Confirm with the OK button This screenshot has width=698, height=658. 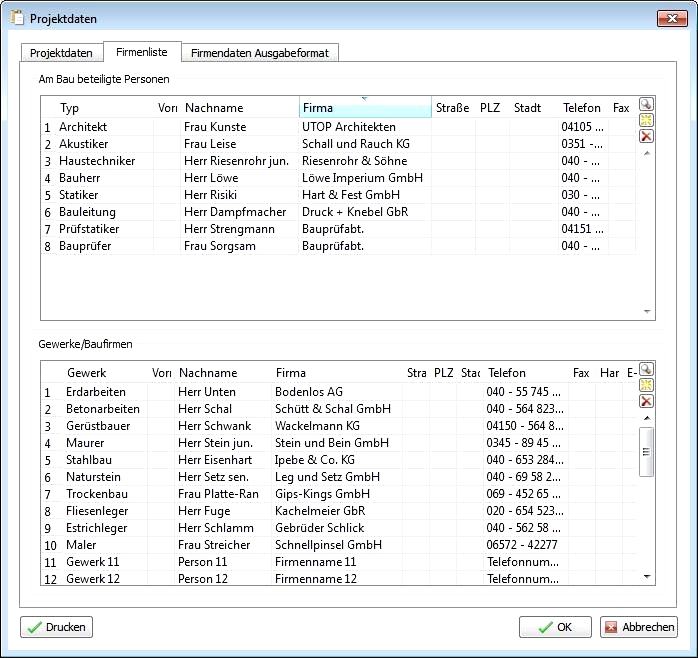tap(555, 627)
